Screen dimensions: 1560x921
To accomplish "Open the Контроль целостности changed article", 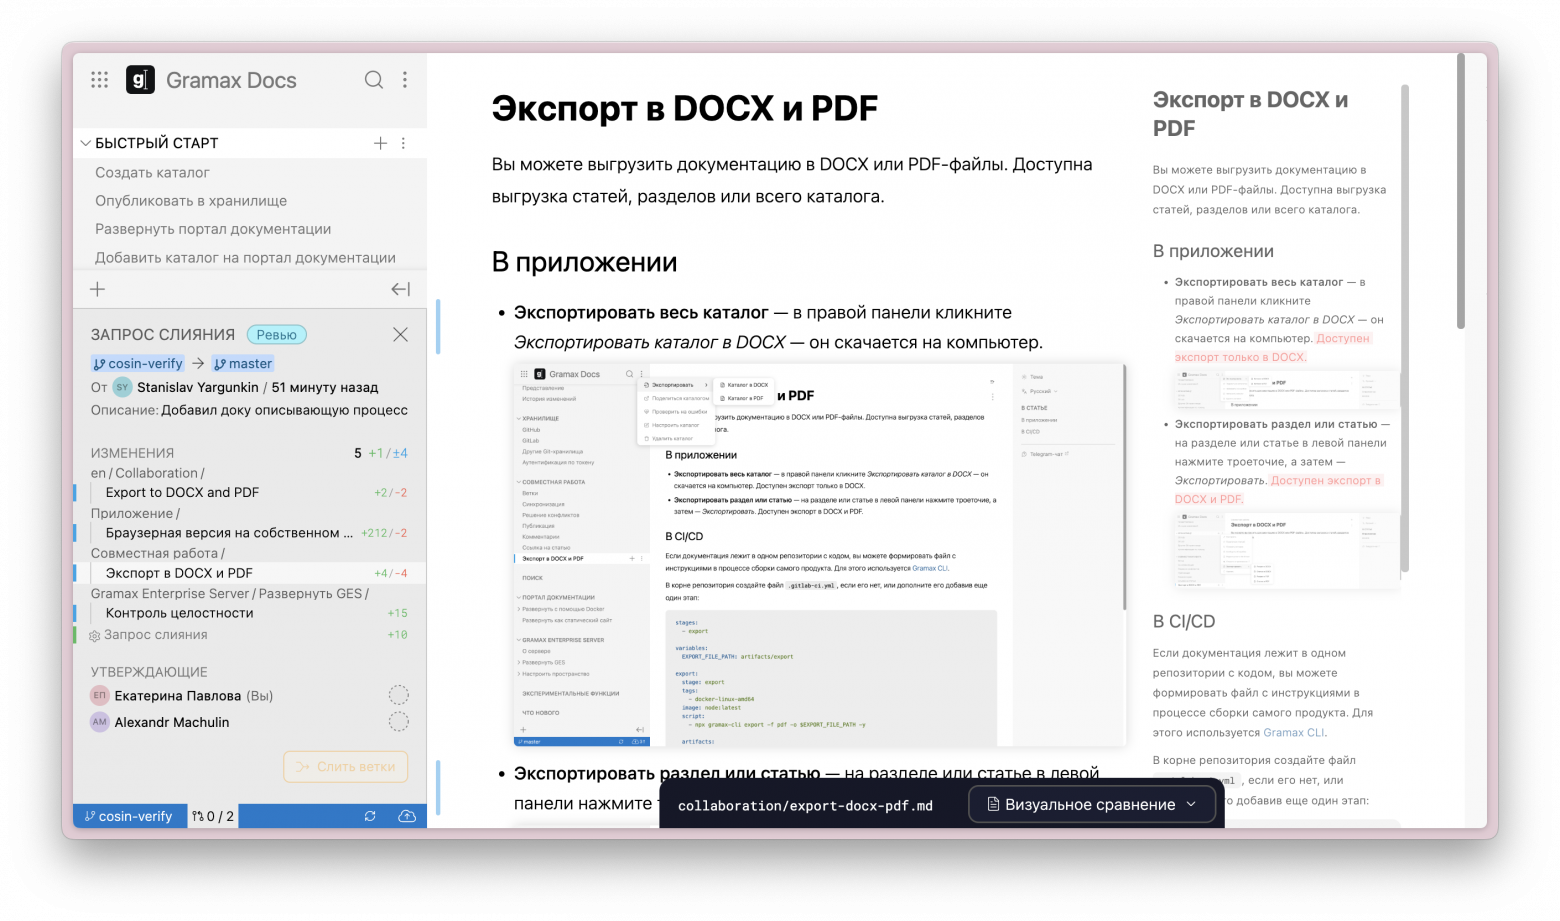I will click(179, 613).
